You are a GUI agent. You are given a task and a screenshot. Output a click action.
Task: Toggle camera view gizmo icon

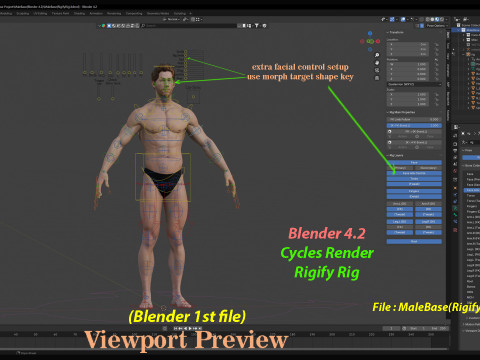click(377, 70)
